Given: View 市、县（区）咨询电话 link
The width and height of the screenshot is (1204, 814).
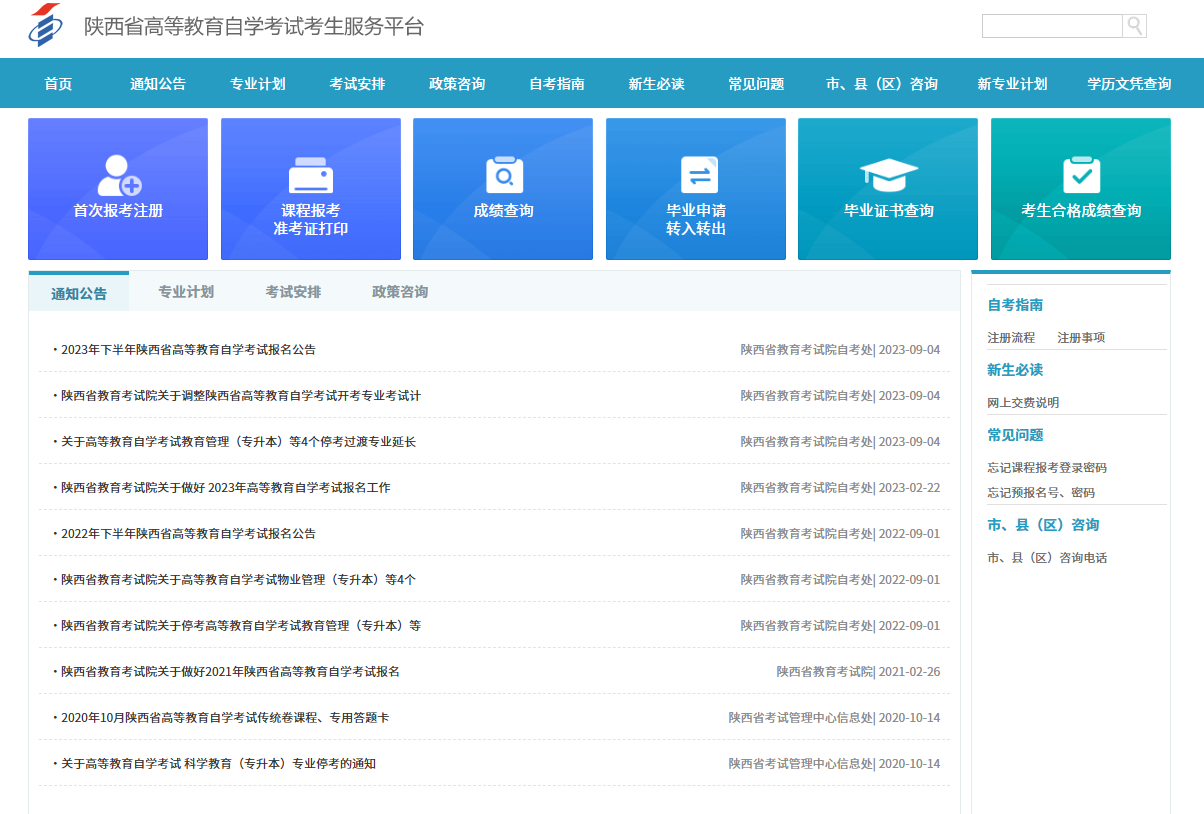Looking at the screenshot, I should tap(1046, 558).
